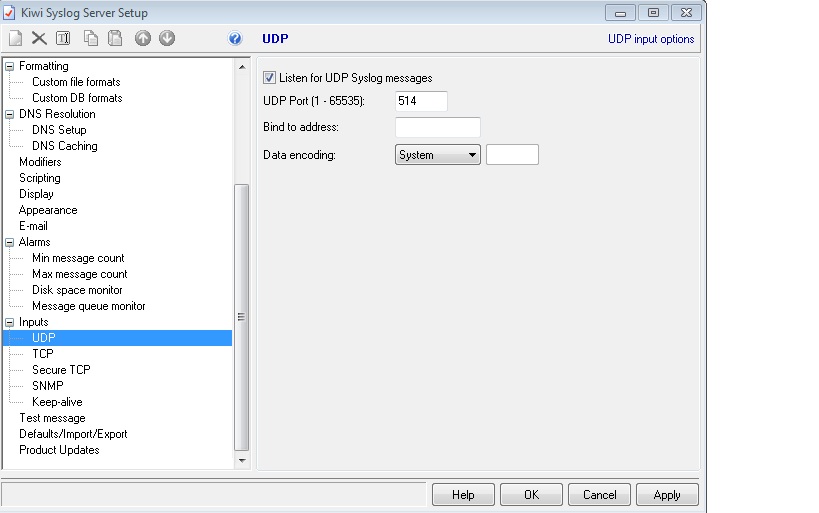The width and height of the screenshot is (819, 513).
Task: Select the Alarms tree label
Action: coord(34,242)
